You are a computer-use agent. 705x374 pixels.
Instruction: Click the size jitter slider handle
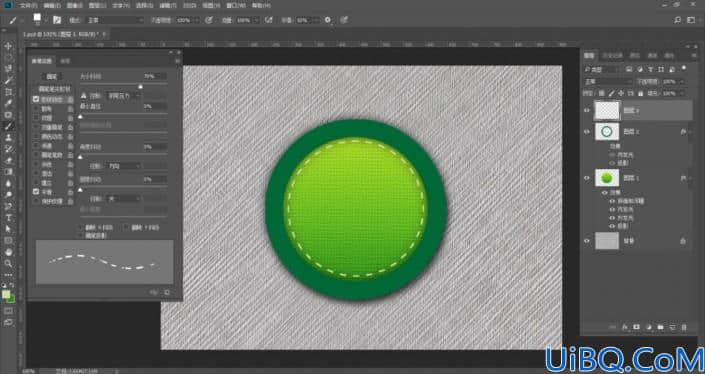click(140, 86)
